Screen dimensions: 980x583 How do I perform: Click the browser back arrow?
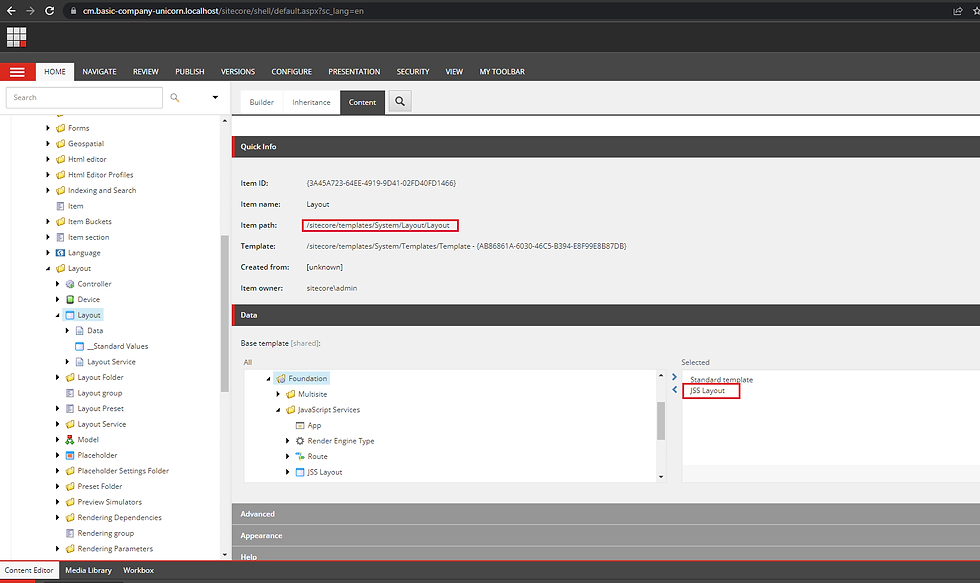coord(11,11)
